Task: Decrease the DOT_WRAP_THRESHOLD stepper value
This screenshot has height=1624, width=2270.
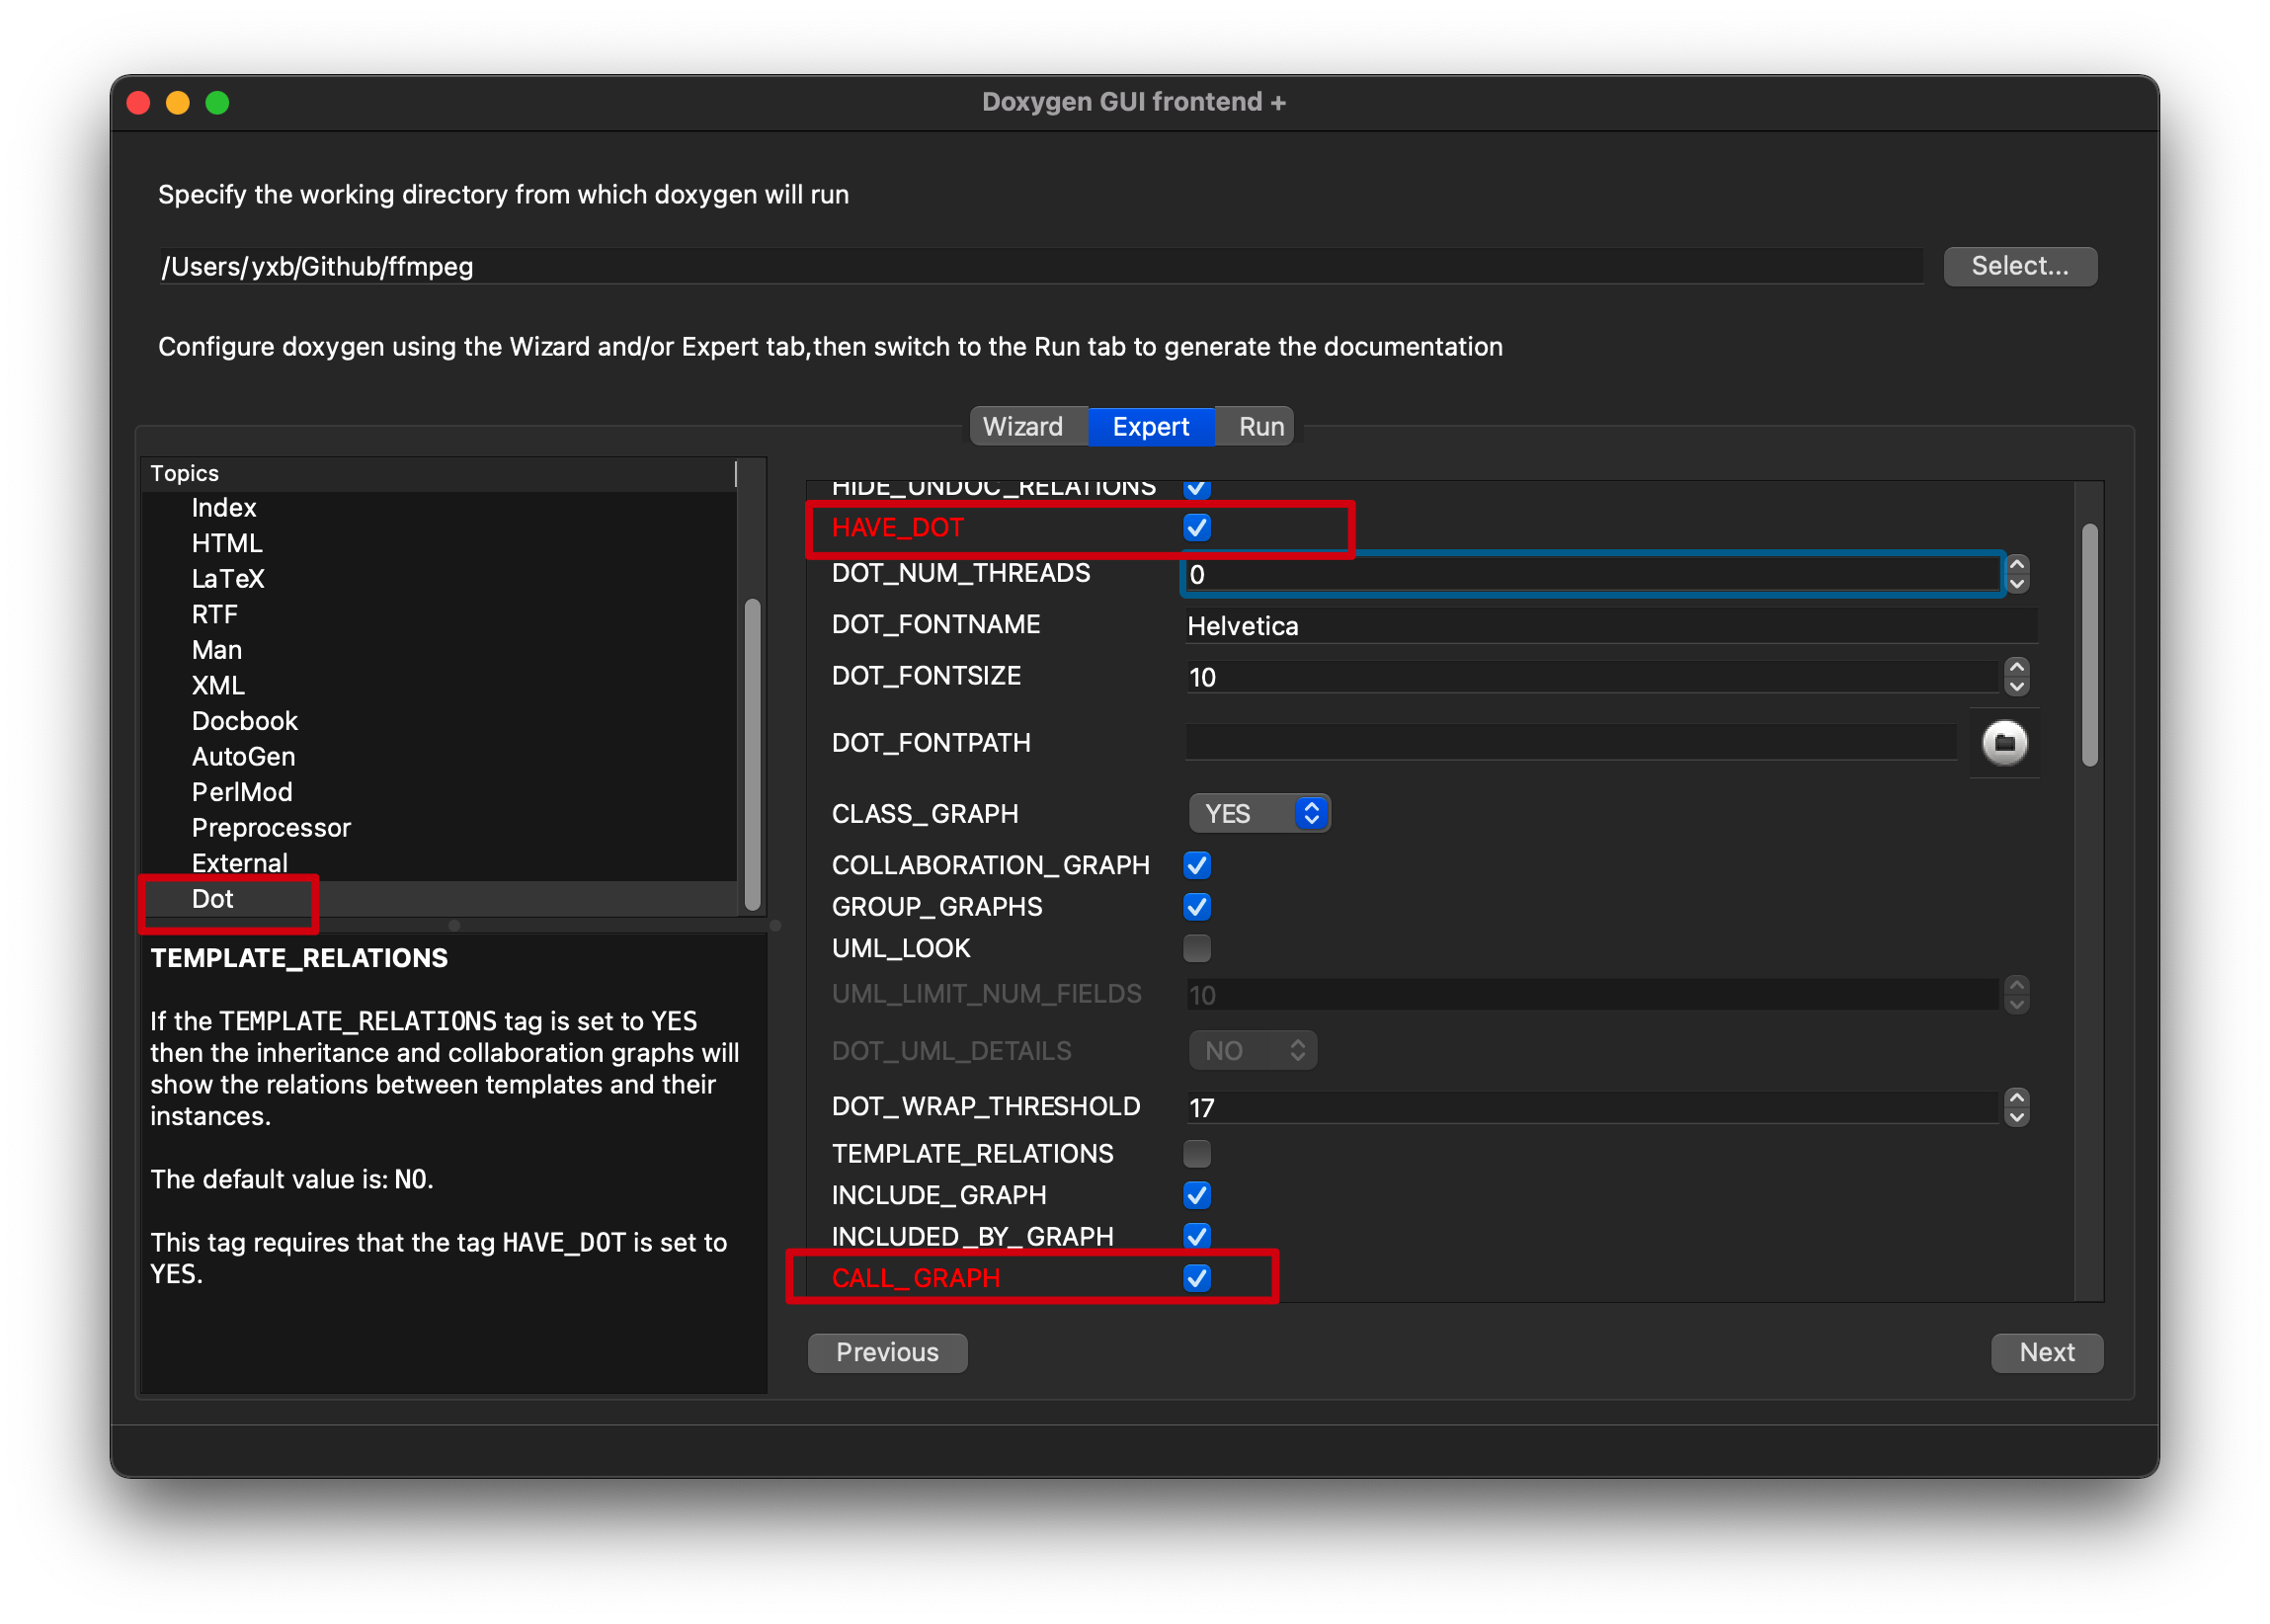Action: click(2017, 1117)
